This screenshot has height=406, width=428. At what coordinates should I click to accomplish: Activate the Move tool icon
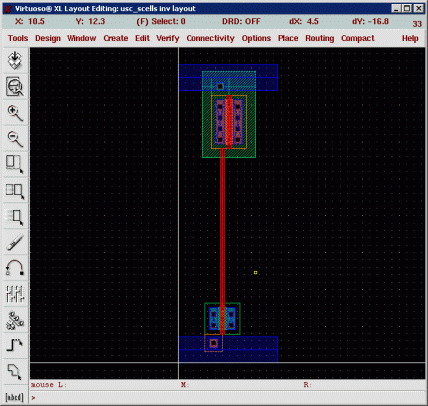coord(15,217)
